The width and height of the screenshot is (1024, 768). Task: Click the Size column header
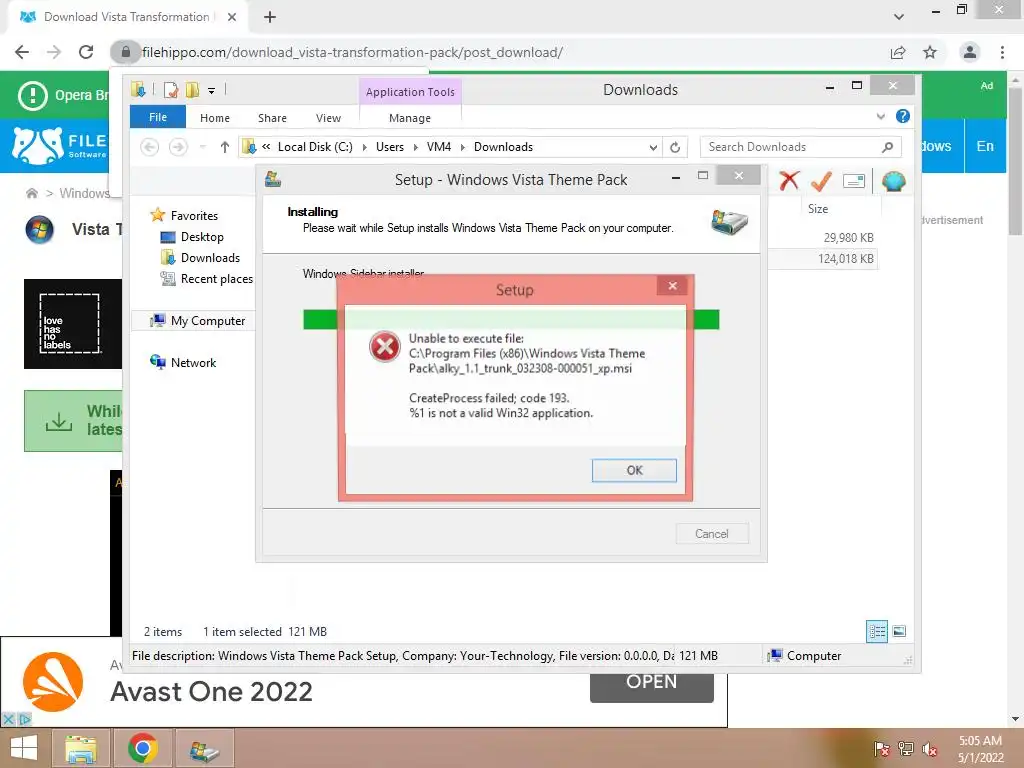[818, 209]
